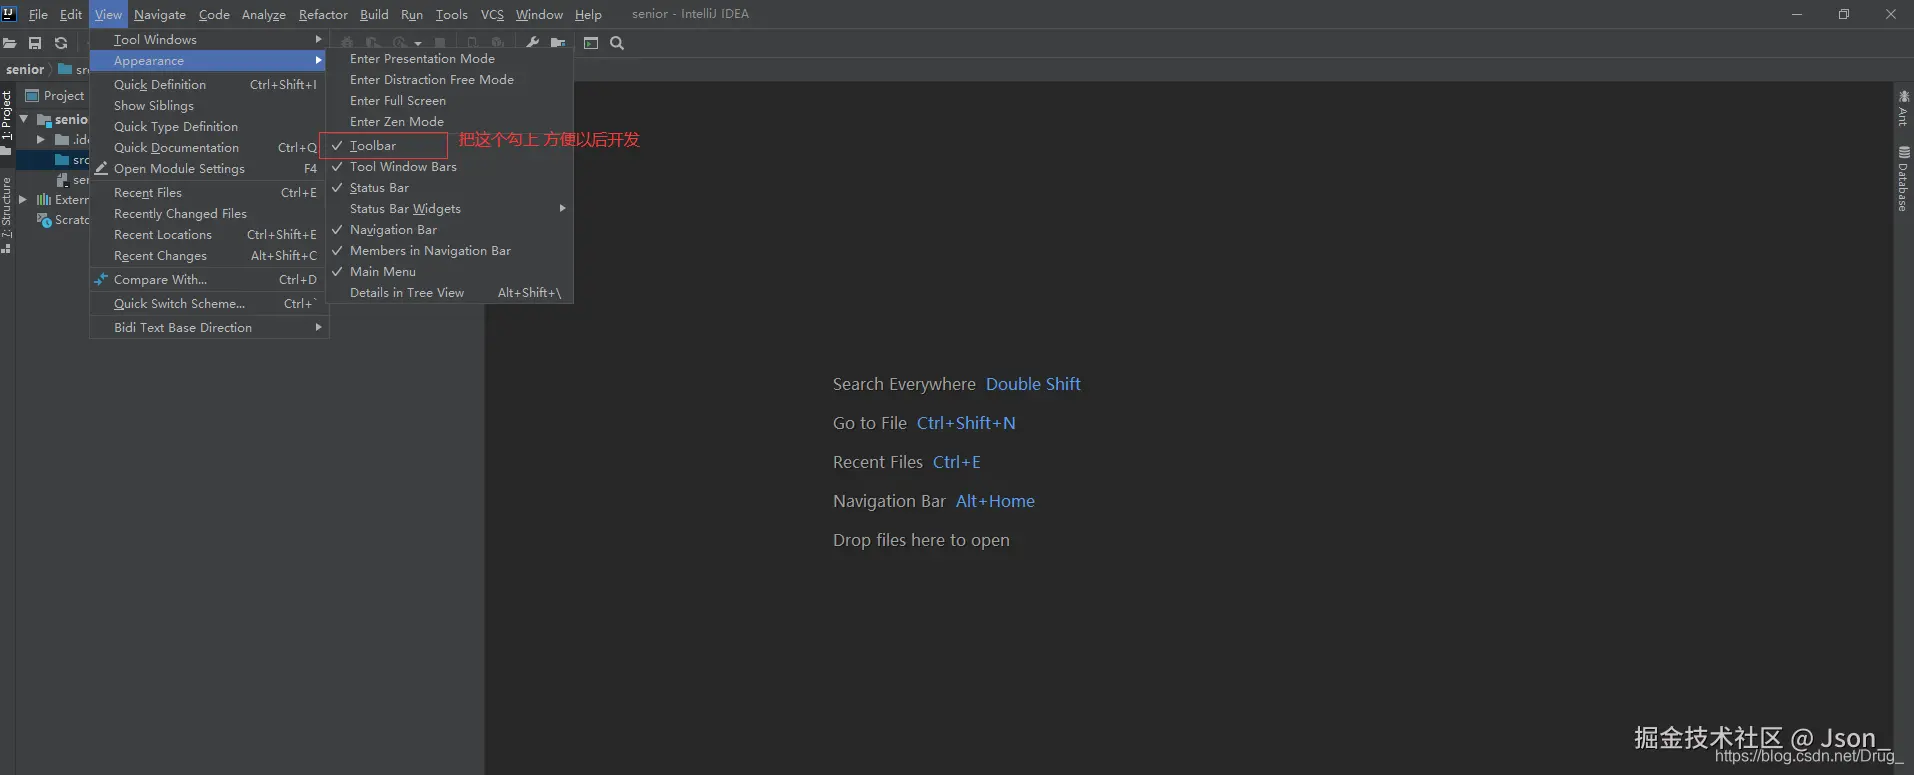Click the IntelliJ IDEA logo icon in title bar
This screenshot has height=775, width=1914.
tap(9, 14)
